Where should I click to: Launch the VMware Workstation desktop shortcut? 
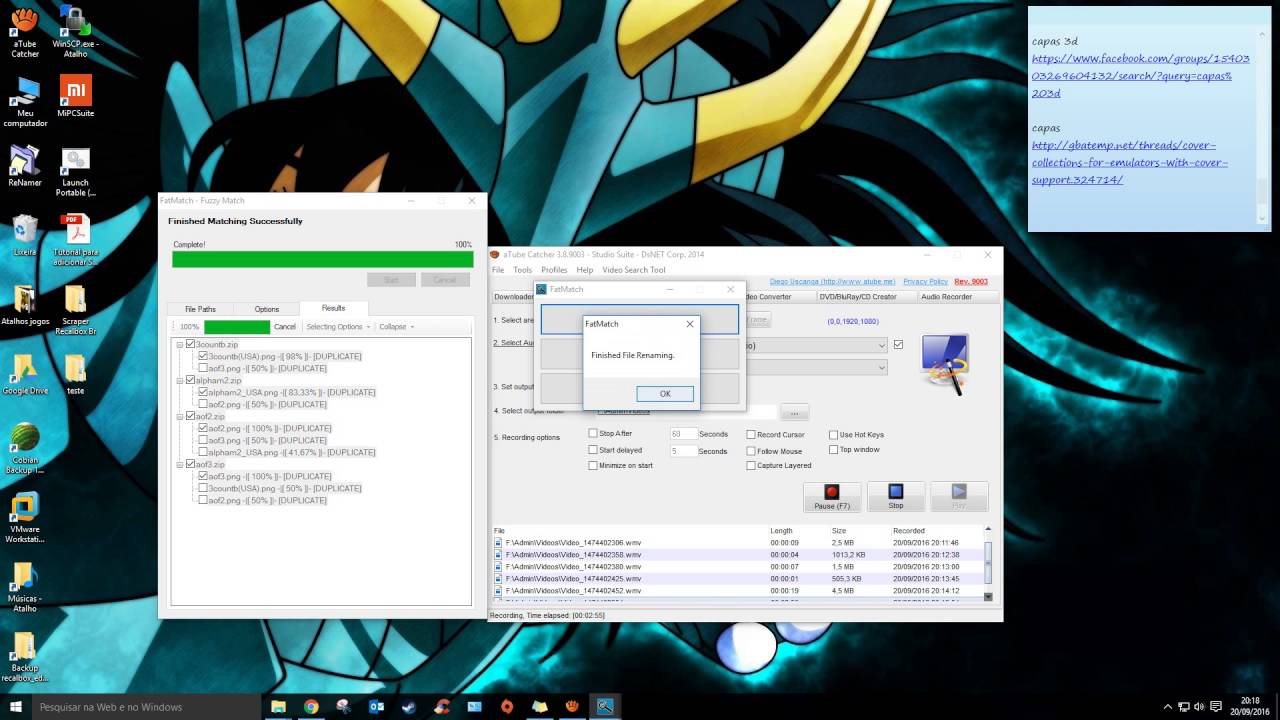(x=25, y=518)
